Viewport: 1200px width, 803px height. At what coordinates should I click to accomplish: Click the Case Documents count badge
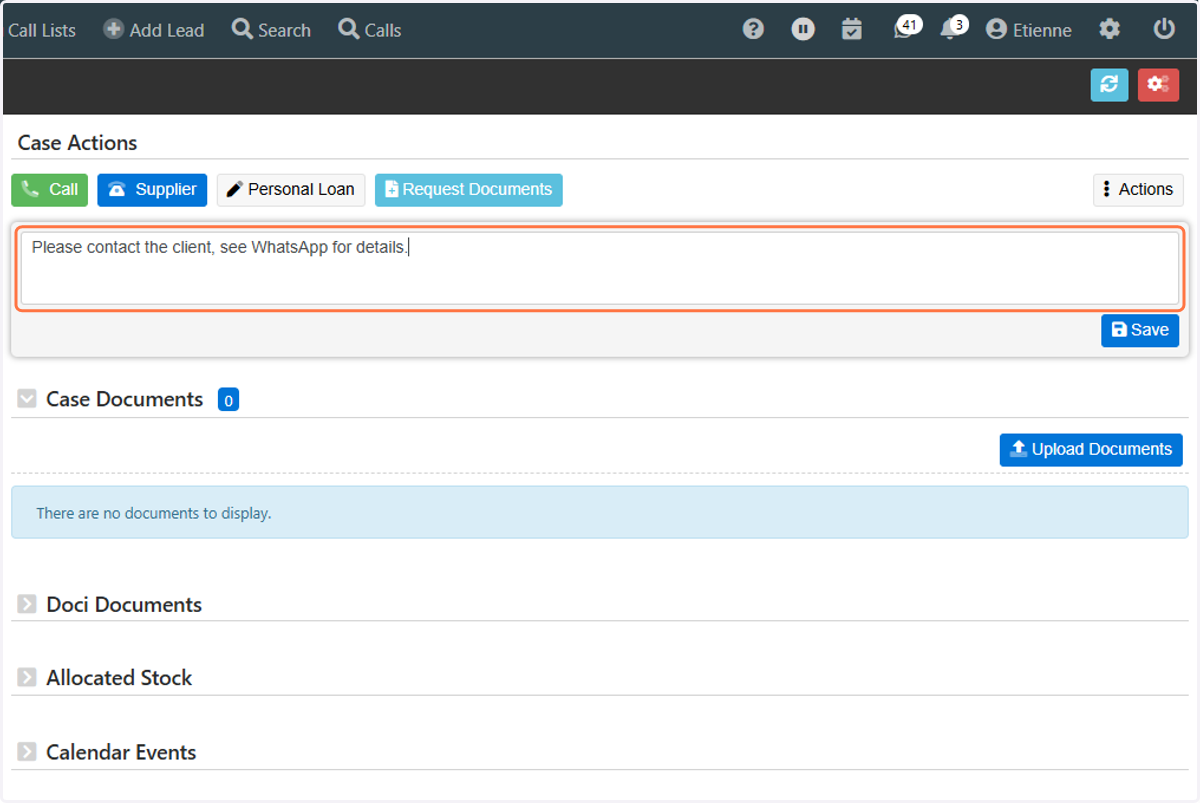pyautogui.click(x=228, y=400)
